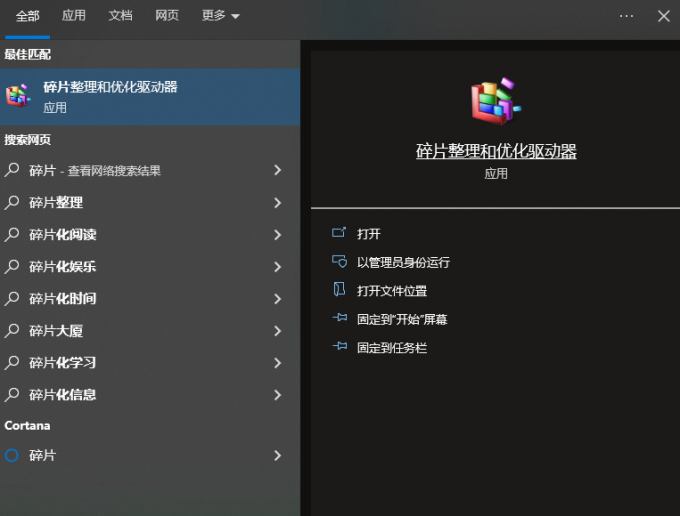Expand chevron for 碎片化时间
Viewport: 680px width, 516px height.
[278, 299]
